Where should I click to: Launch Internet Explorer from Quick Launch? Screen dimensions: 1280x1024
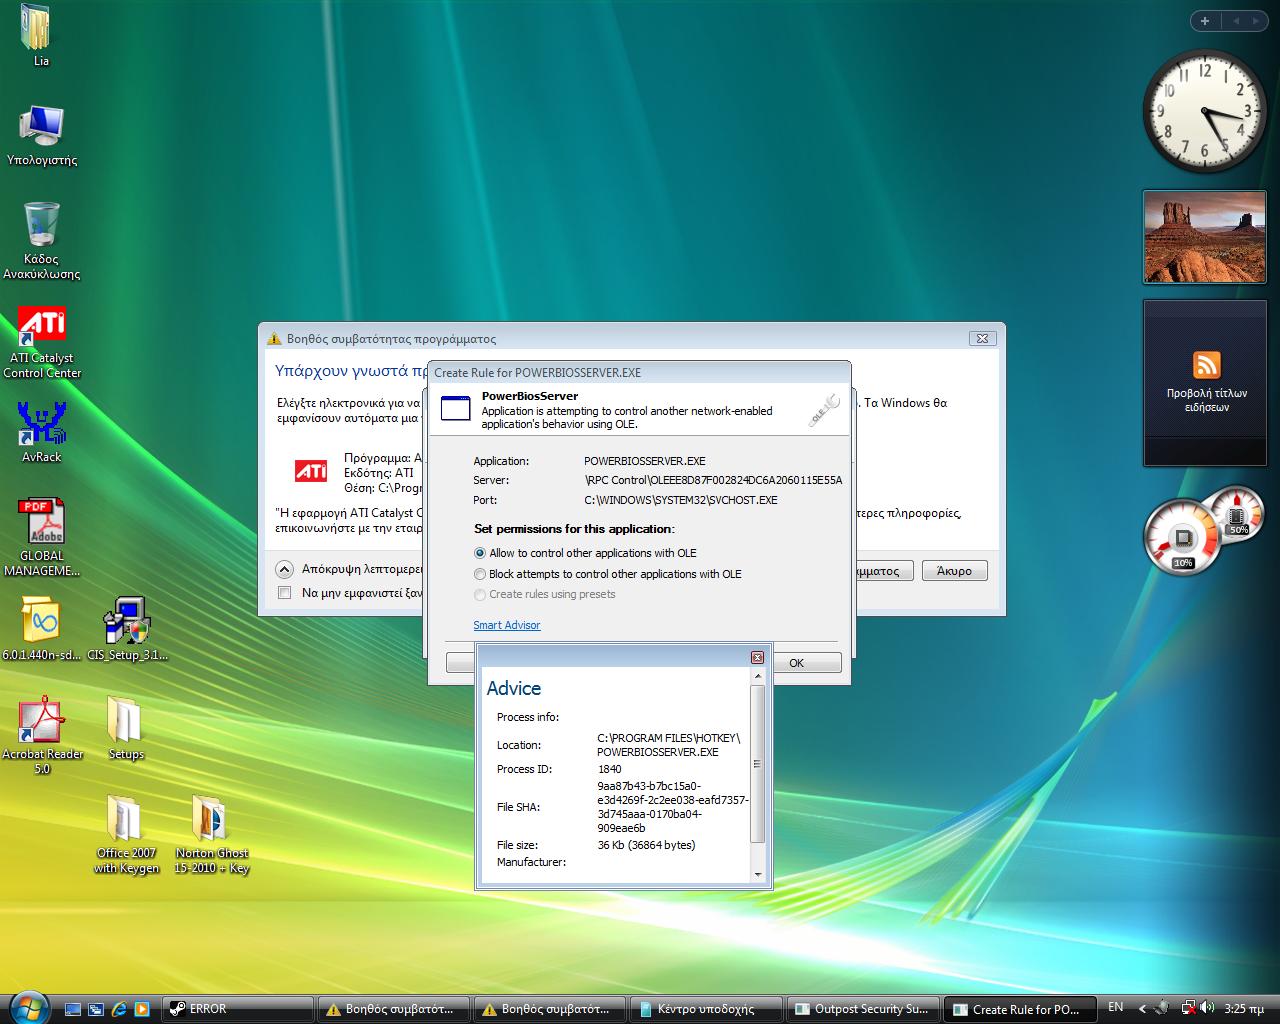click(x=119, y=1009)
